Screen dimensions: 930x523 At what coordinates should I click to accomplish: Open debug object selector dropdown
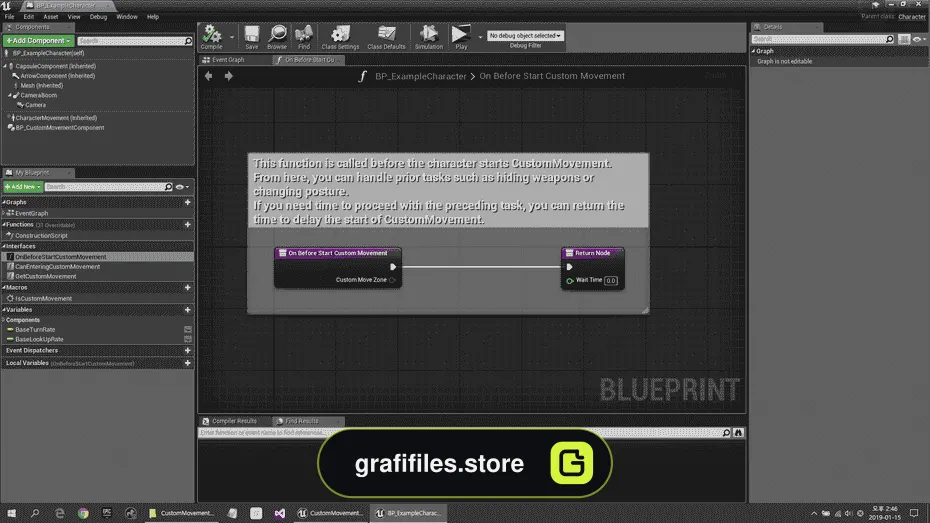[x=525, y=36]
